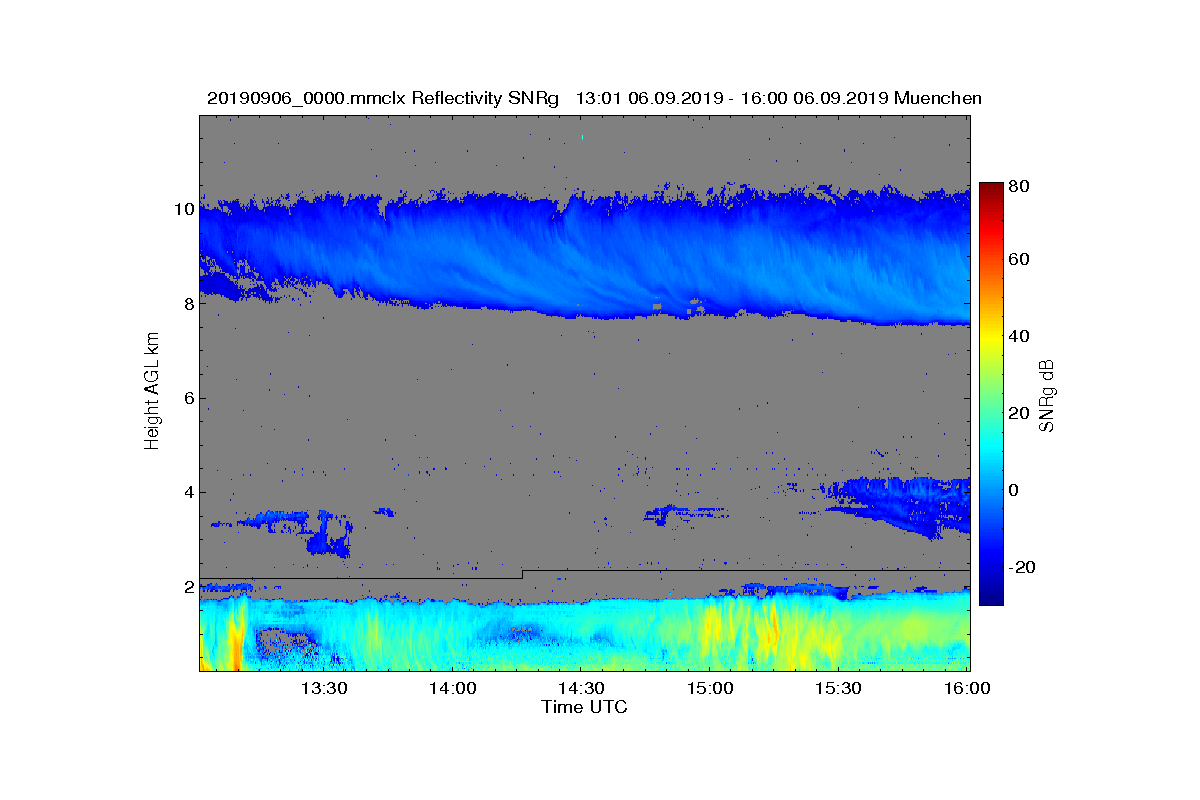This screenshot has width=1200, height=800.
Task: Click the height tick label 6
Action: coord(188,398)
